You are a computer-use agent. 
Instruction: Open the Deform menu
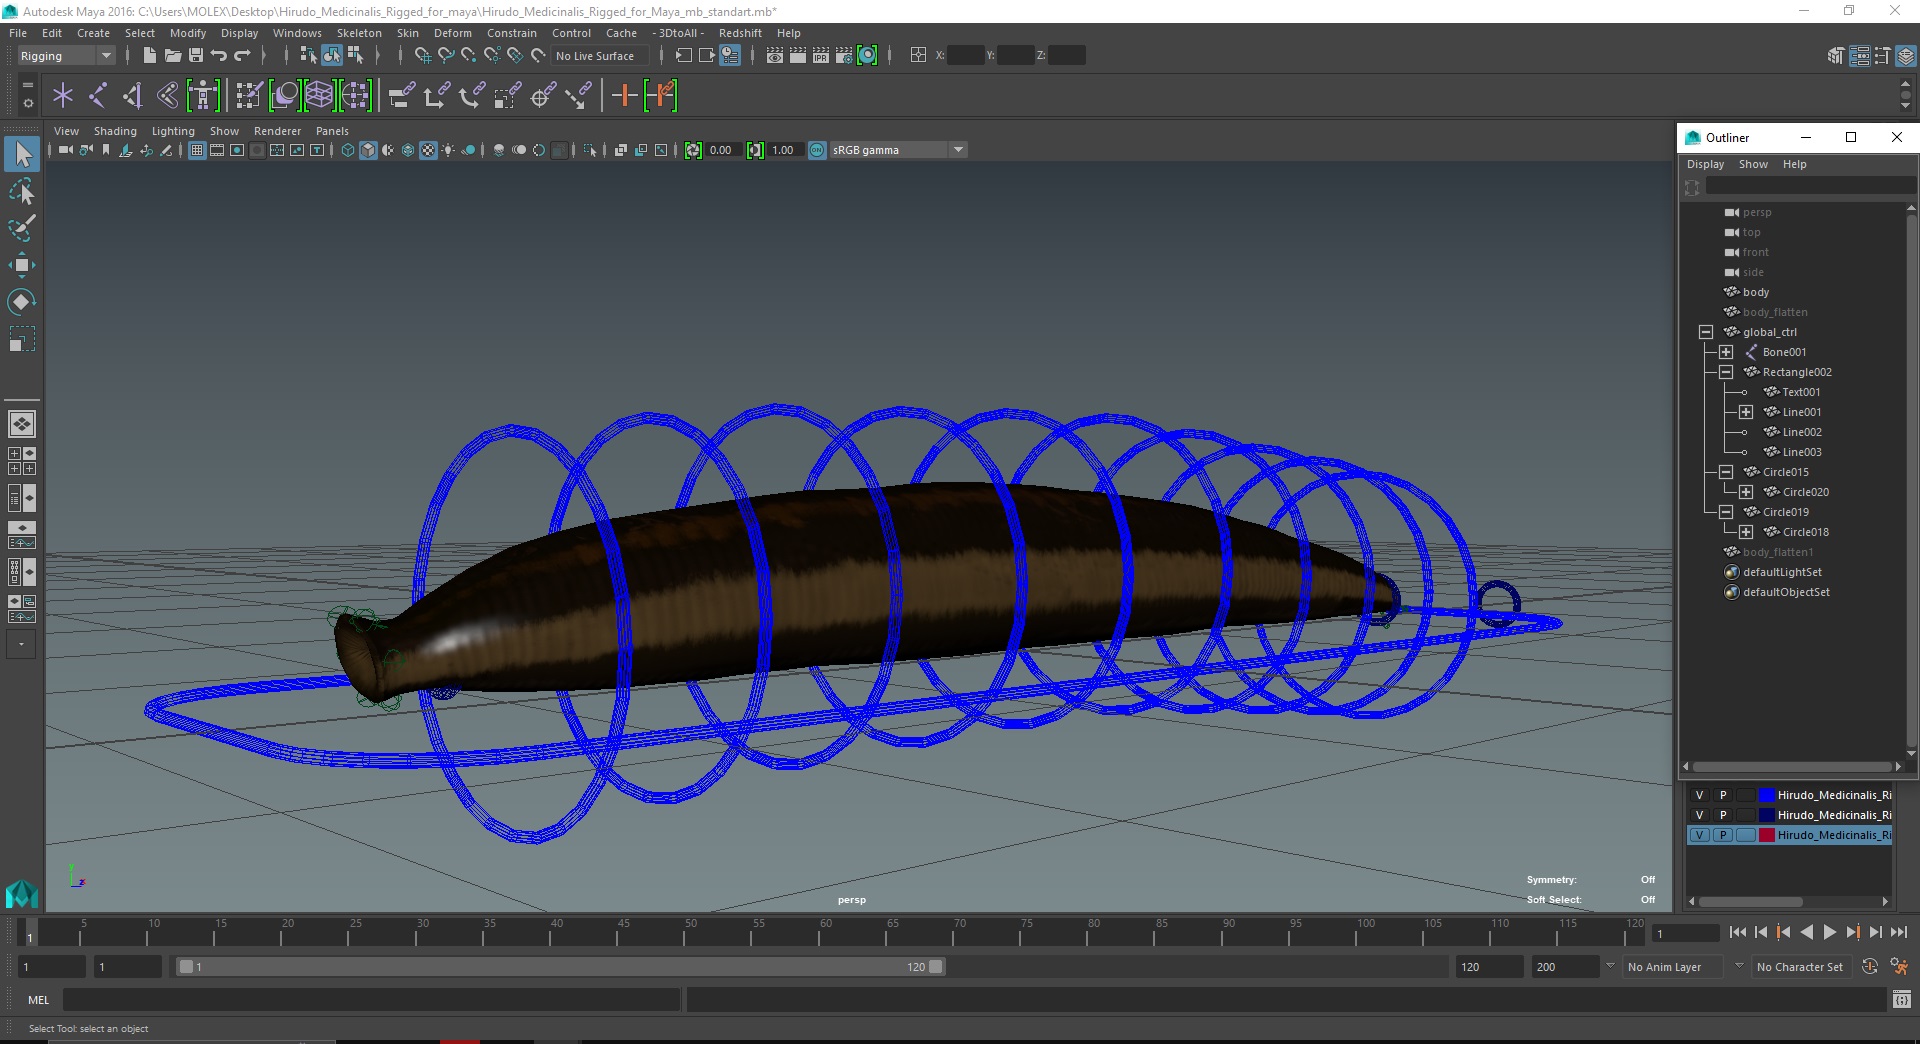(x=452, y=33)
